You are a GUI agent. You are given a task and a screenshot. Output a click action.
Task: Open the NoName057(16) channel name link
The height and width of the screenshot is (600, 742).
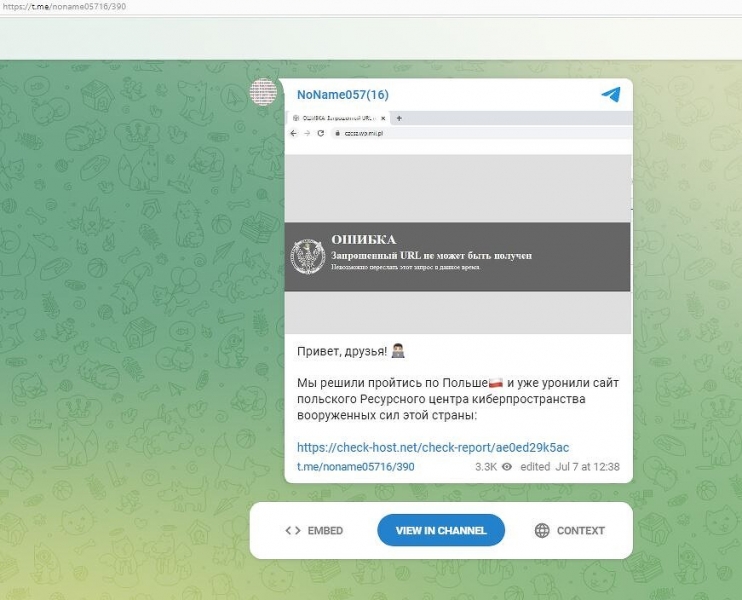(343, 95)
